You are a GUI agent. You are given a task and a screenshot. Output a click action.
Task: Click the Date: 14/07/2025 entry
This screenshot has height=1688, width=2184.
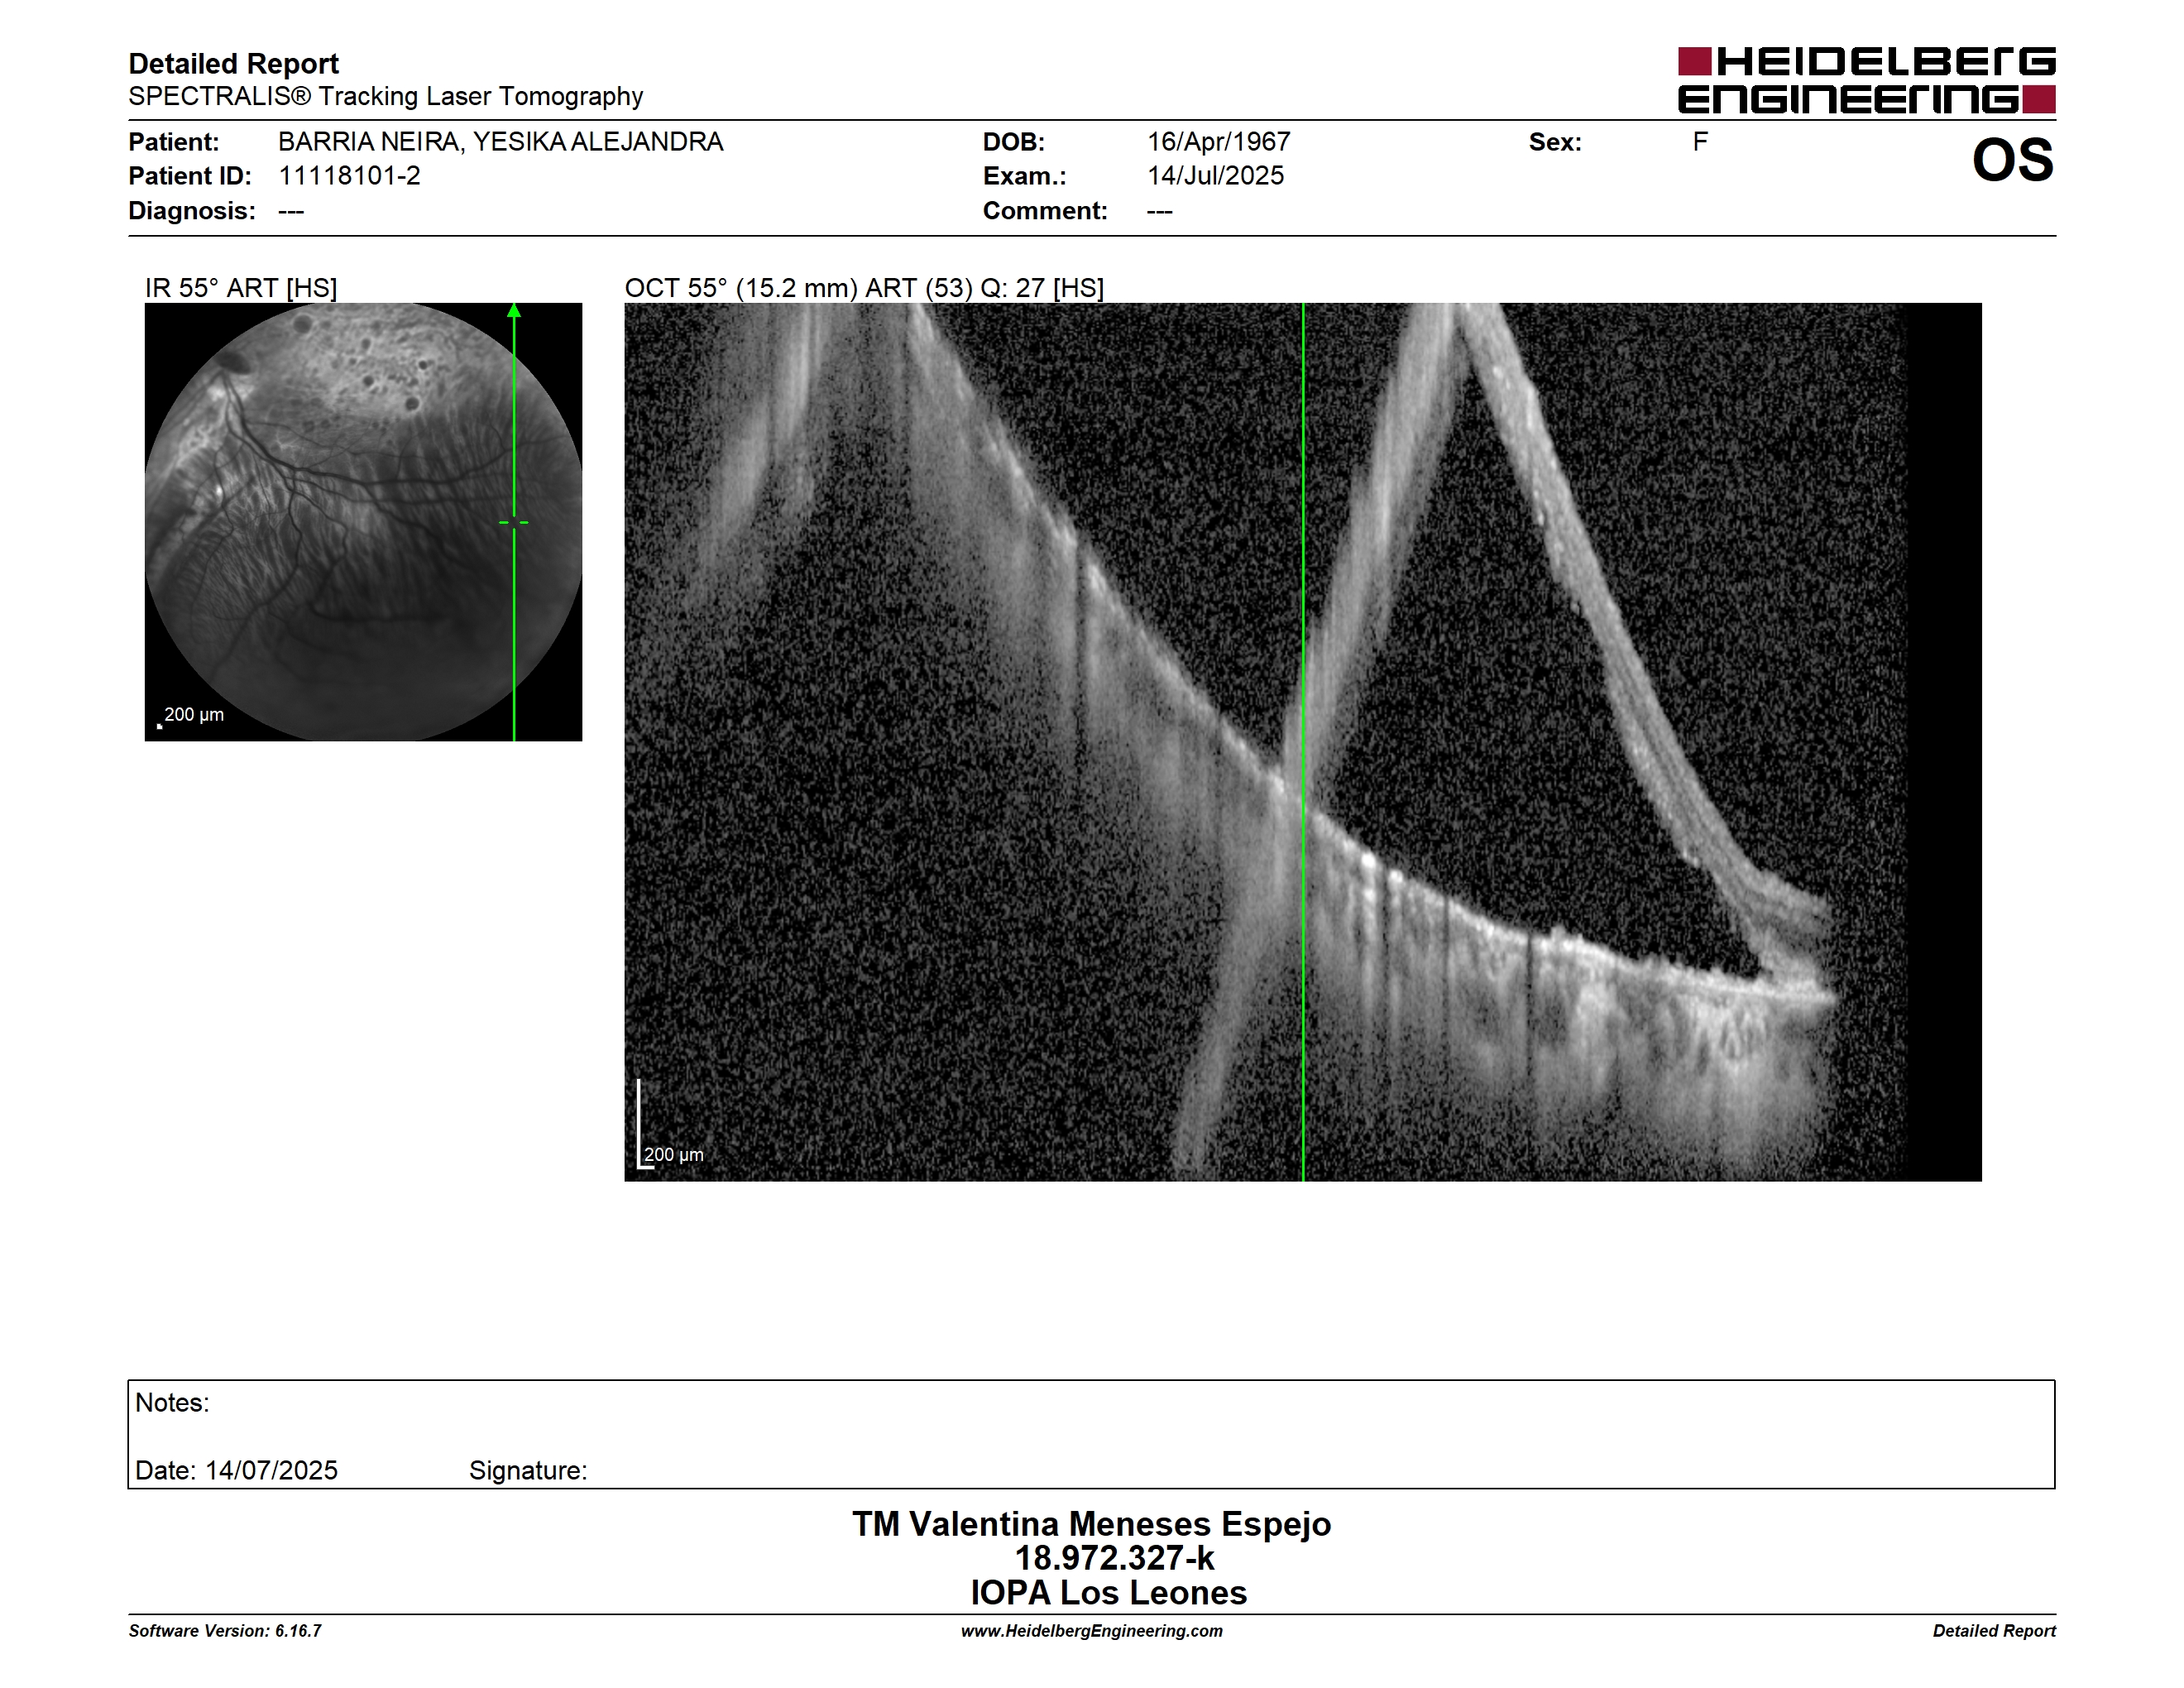click(236, 1470)
